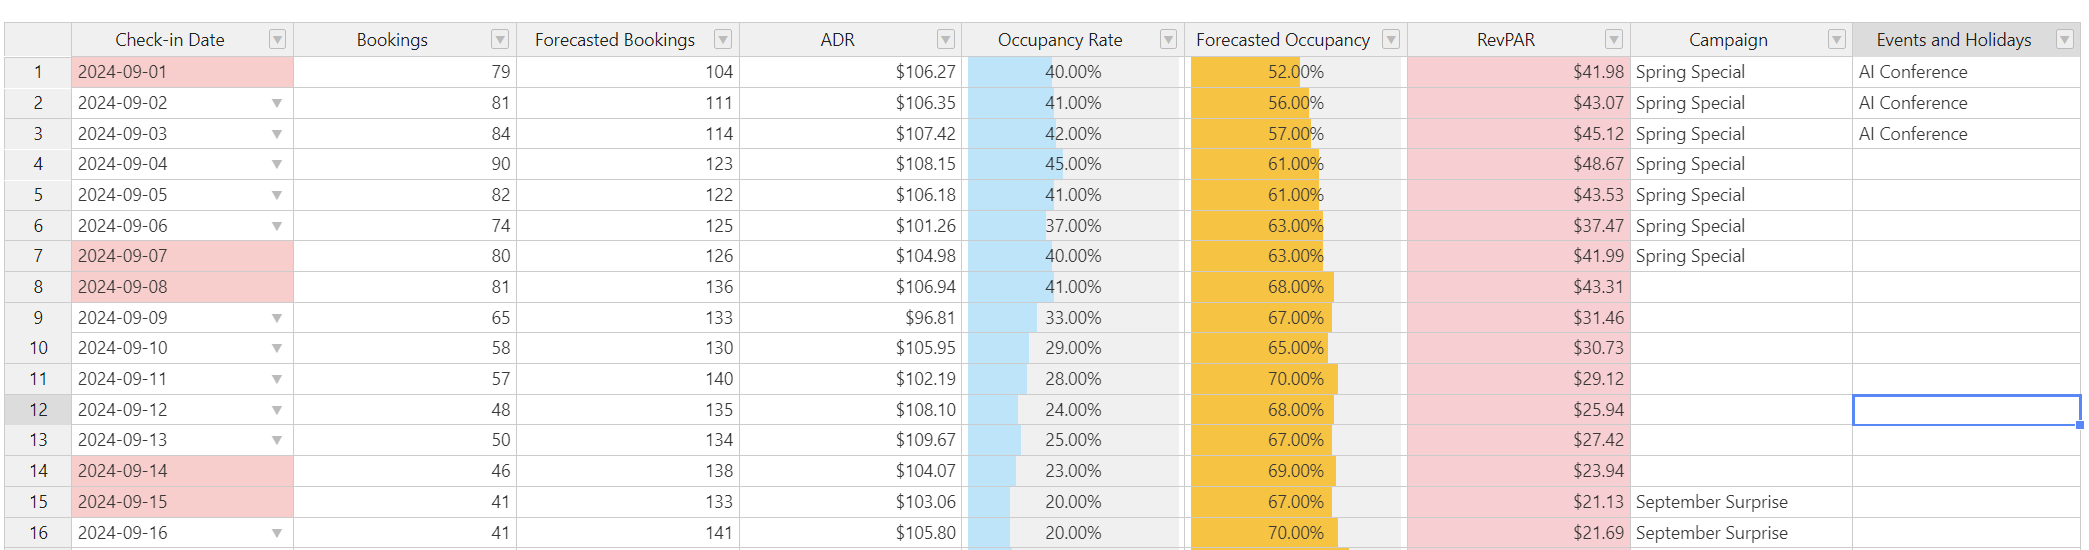Open the Events and Holidays filter dropdown
This screenshot has height=550, width=2089.
pos(2065,40)
